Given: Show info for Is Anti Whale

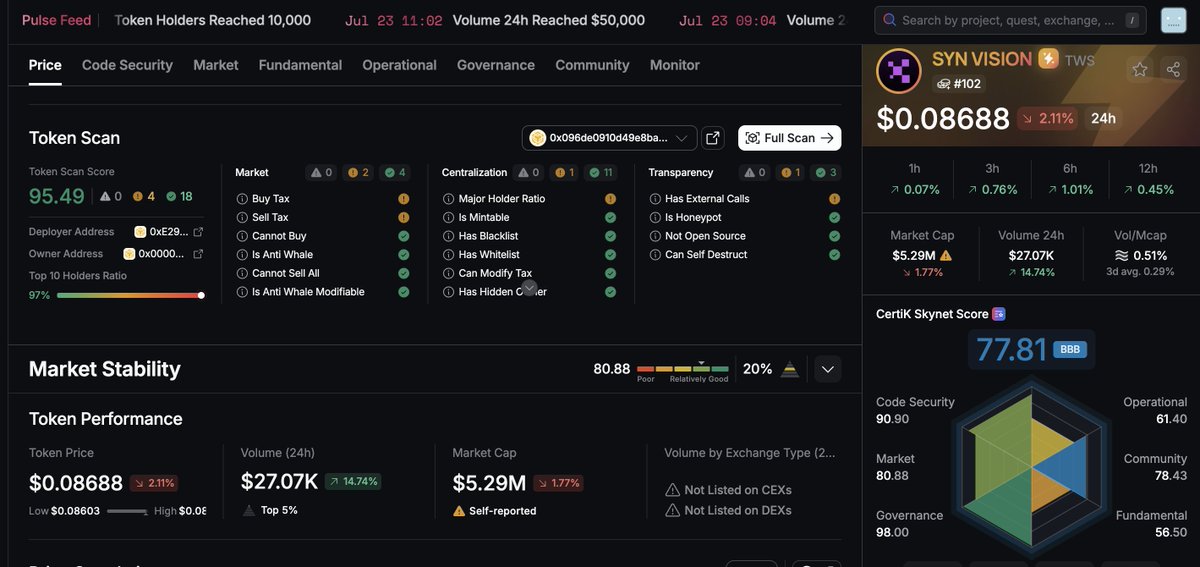Looking at the screenshot, I should 242,255.
